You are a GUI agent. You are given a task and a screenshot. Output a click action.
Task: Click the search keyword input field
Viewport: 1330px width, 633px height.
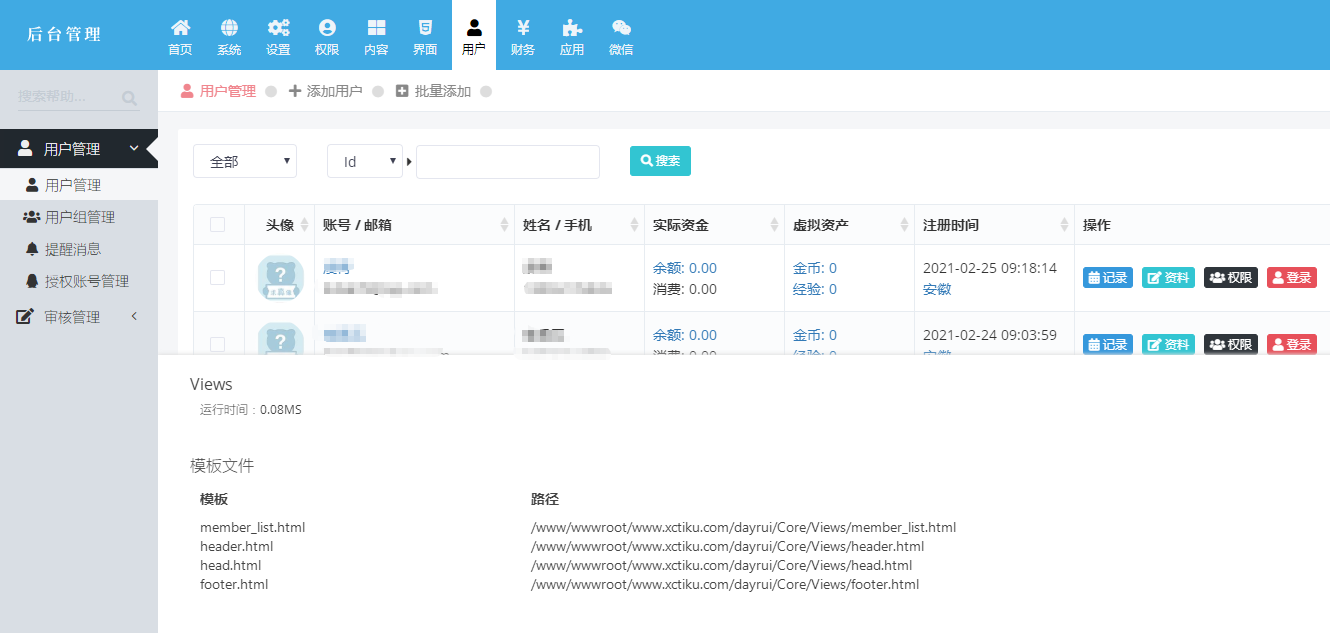(508, 161)
